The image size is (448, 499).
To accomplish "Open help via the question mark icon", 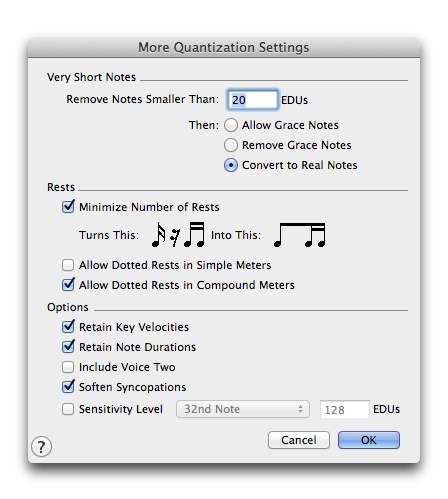I will [x=41, y=446].
